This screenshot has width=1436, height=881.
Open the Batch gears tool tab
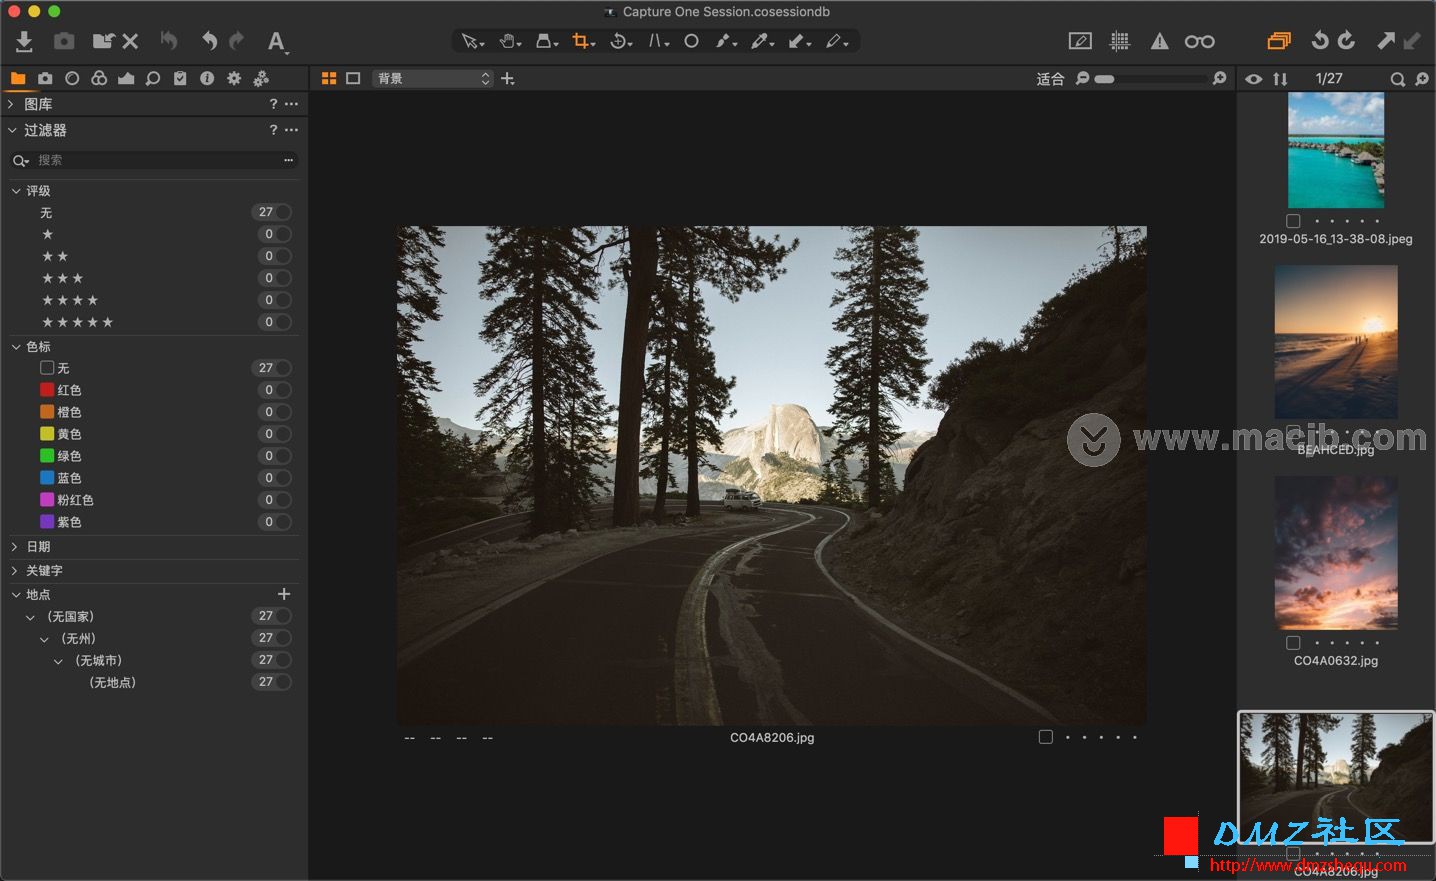[261, 78]
